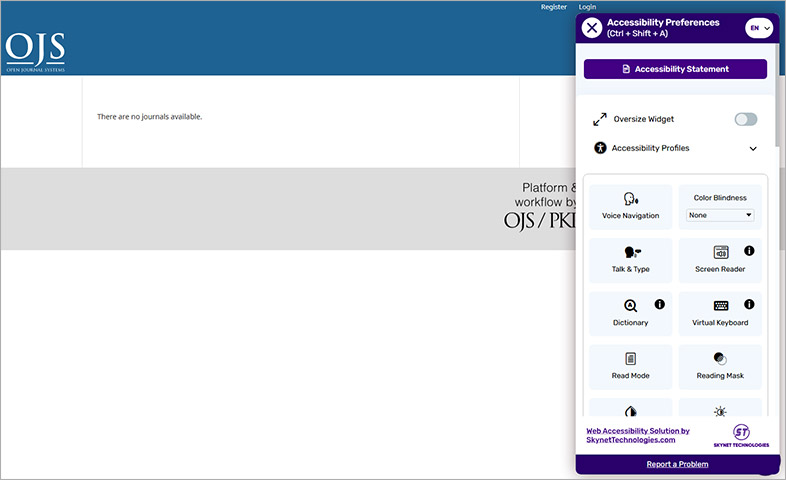The height and width of the screenshot is (480, 786).
Task: Click the 'There are no journals available.' text
Action: coord(149,117)
